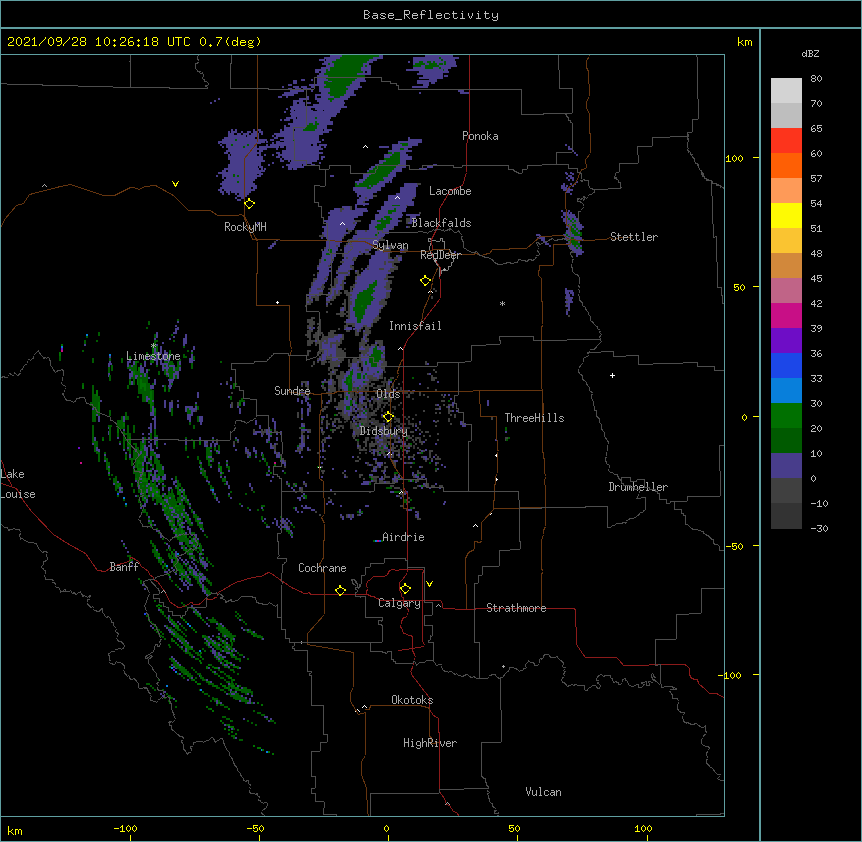
Task: Click the Blackfalds city label
Action: tap(441, 223)
